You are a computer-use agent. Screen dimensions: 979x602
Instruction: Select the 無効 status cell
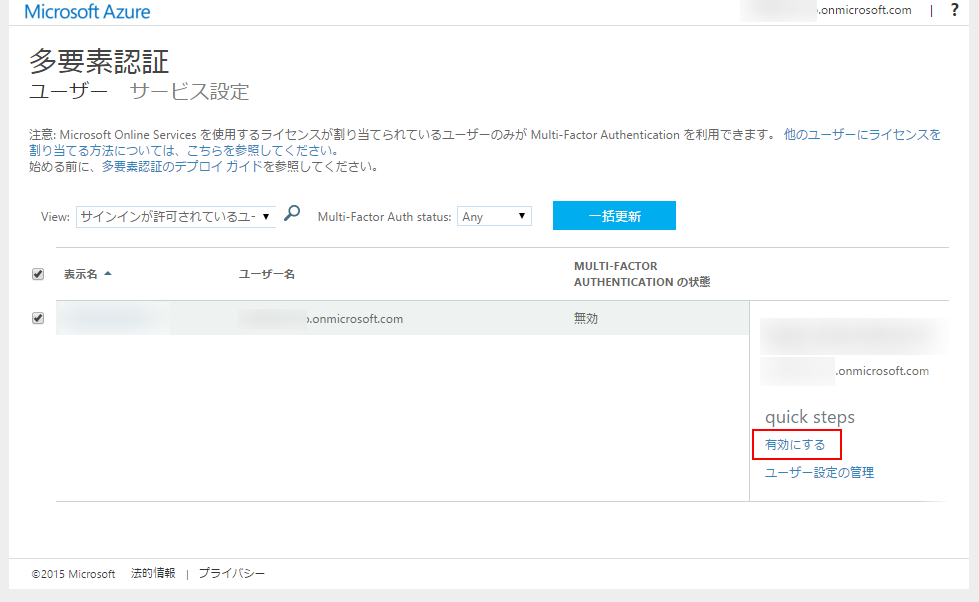click(586, 318)
